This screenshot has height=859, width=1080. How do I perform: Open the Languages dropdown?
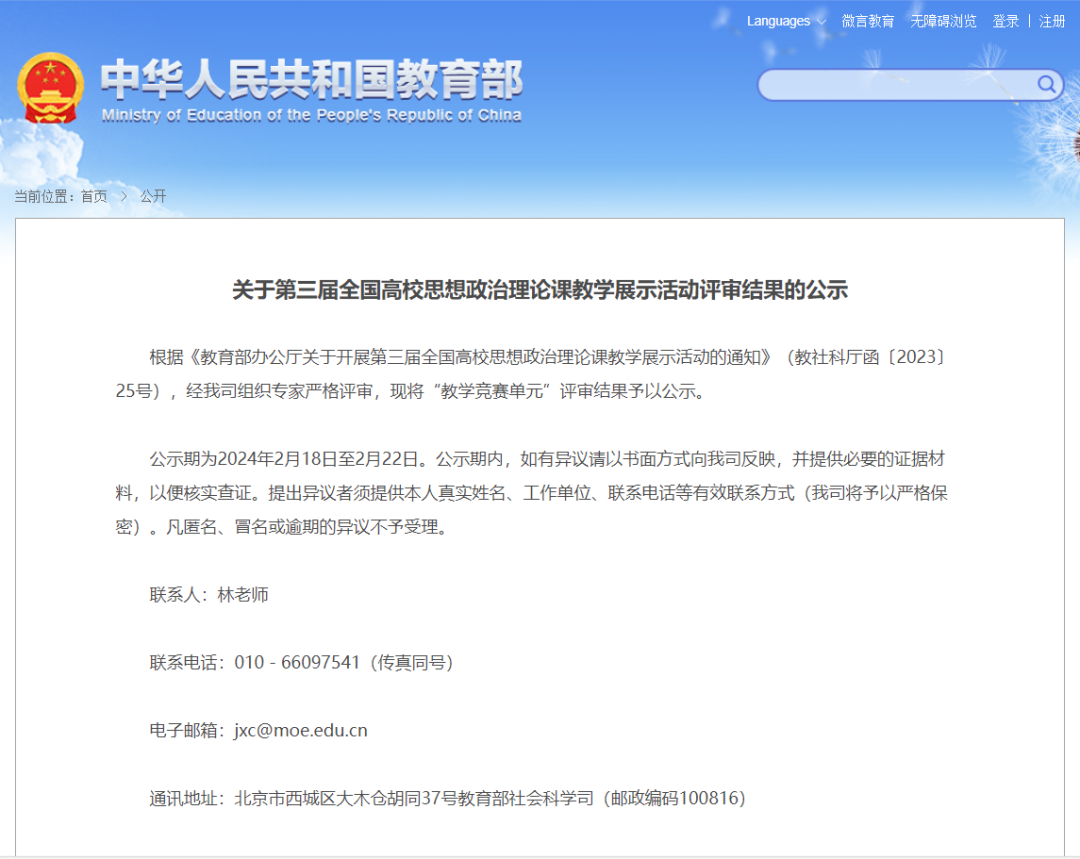pos(786,21)
